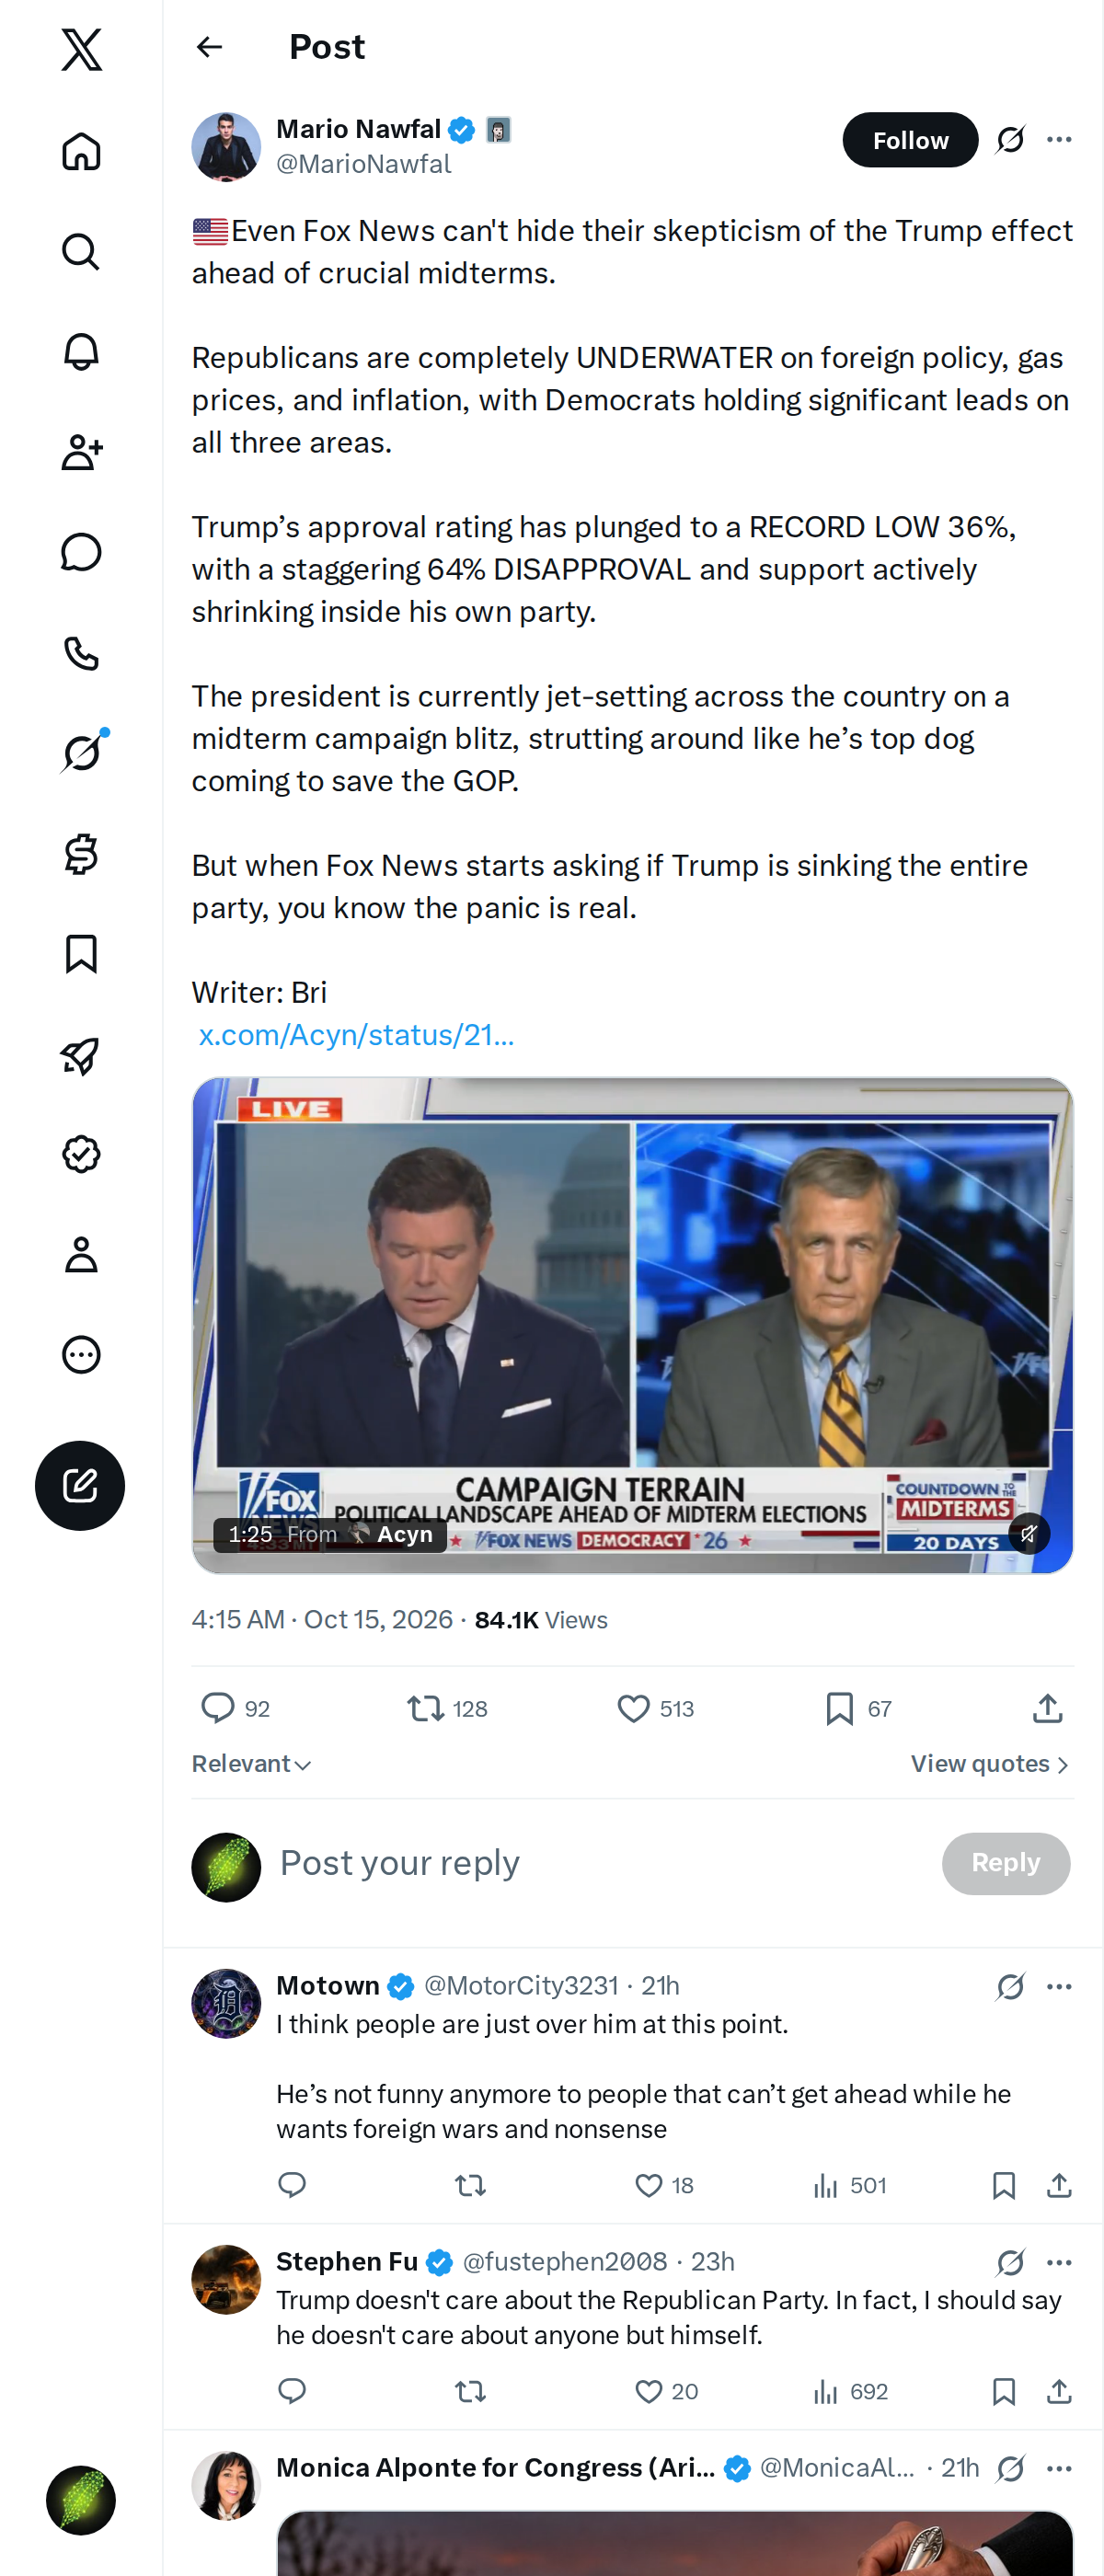Viewport: 1104px width, 2576px height.
Task: Open Notifications bell in sidebar
Action: [81, 352]
